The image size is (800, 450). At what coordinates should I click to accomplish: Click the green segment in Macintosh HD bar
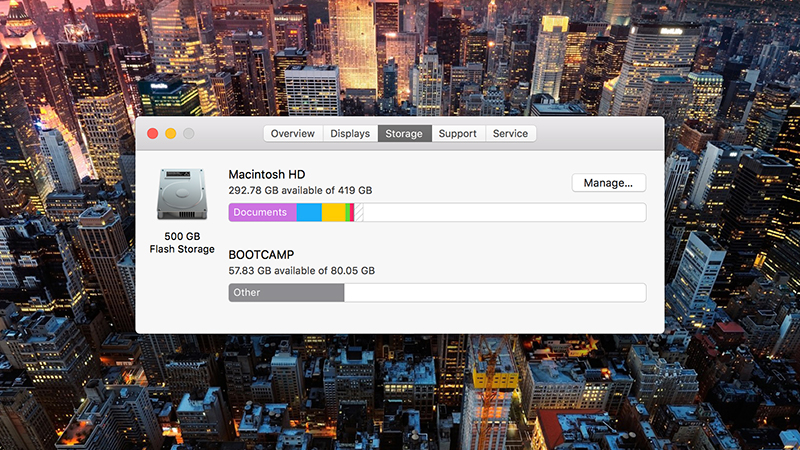tap(348, 212)
